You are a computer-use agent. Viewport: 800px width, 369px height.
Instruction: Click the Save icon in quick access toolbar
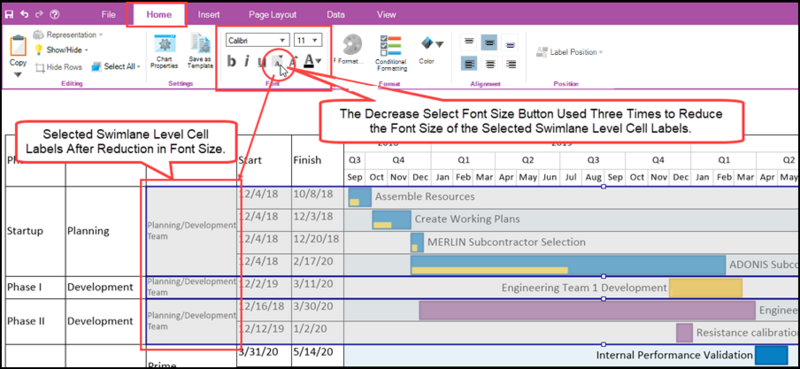[9, 14]
